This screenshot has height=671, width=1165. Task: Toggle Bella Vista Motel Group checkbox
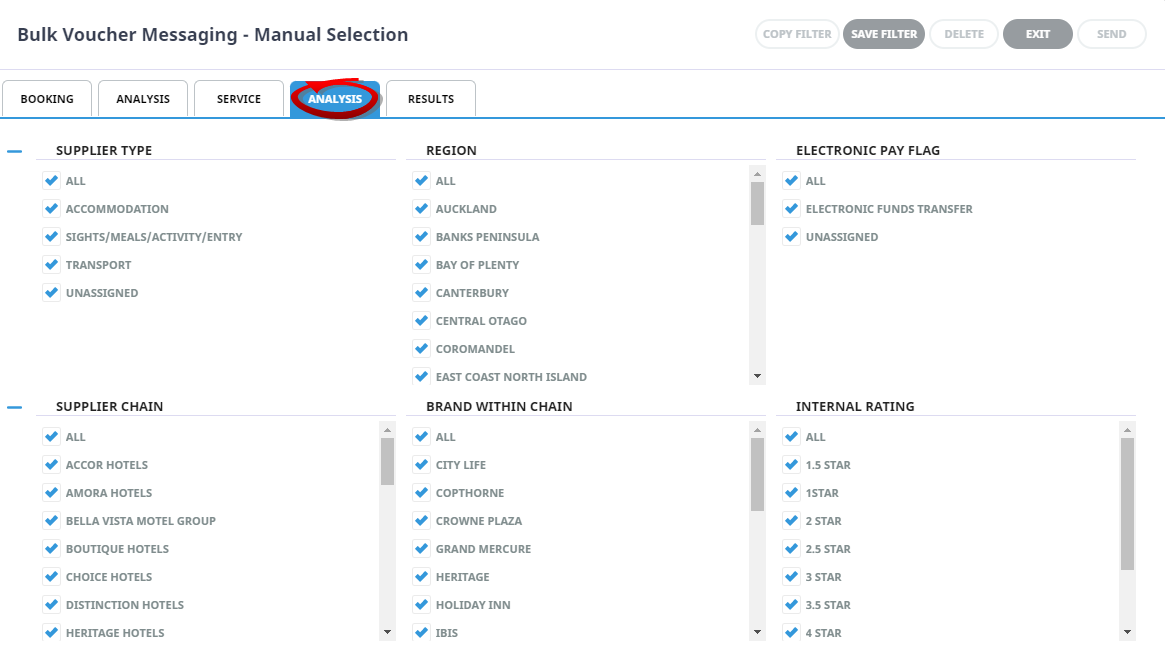tap(51, 521)
